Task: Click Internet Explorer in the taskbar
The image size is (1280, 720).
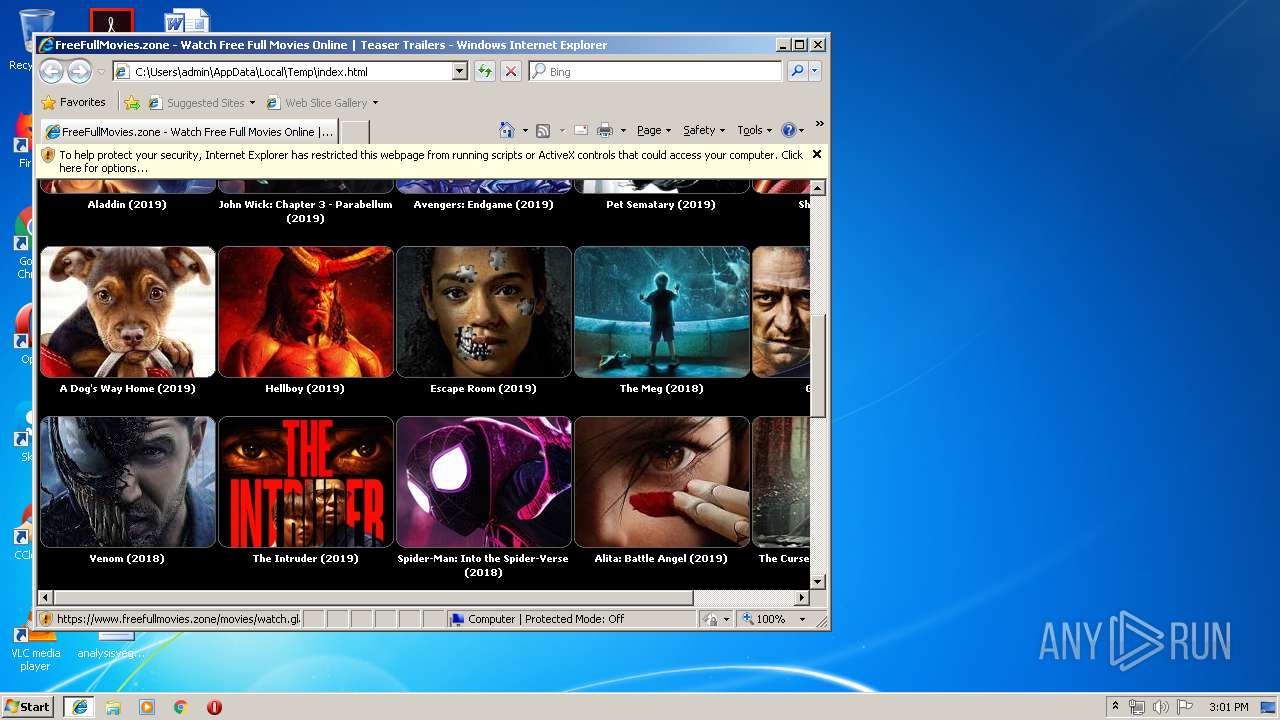Action: pos(79,707)
